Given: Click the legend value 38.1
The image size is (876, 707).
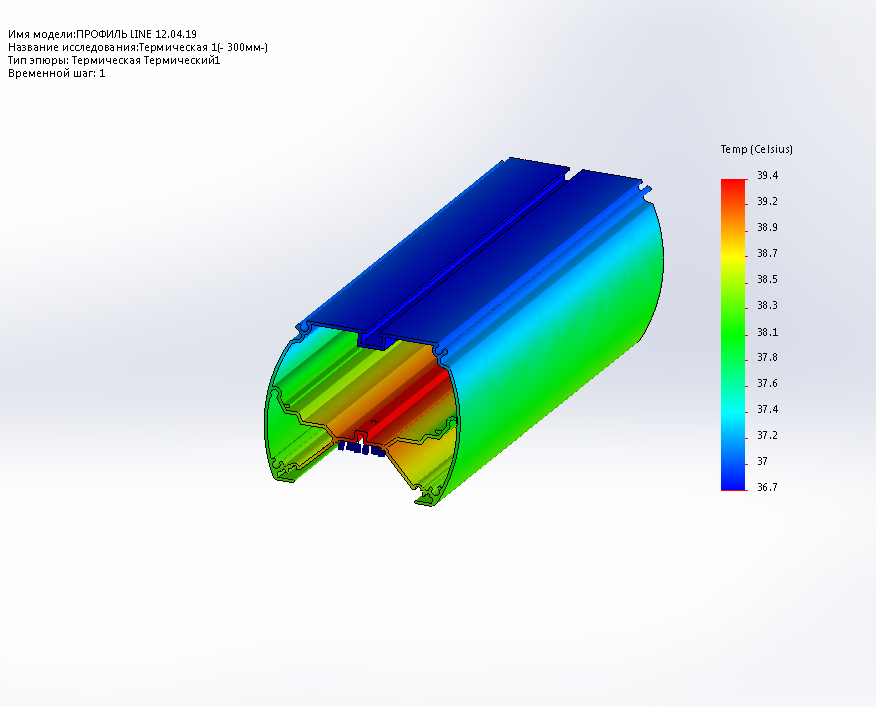Looking at the screenshot, I should click(x=767, y=333).
